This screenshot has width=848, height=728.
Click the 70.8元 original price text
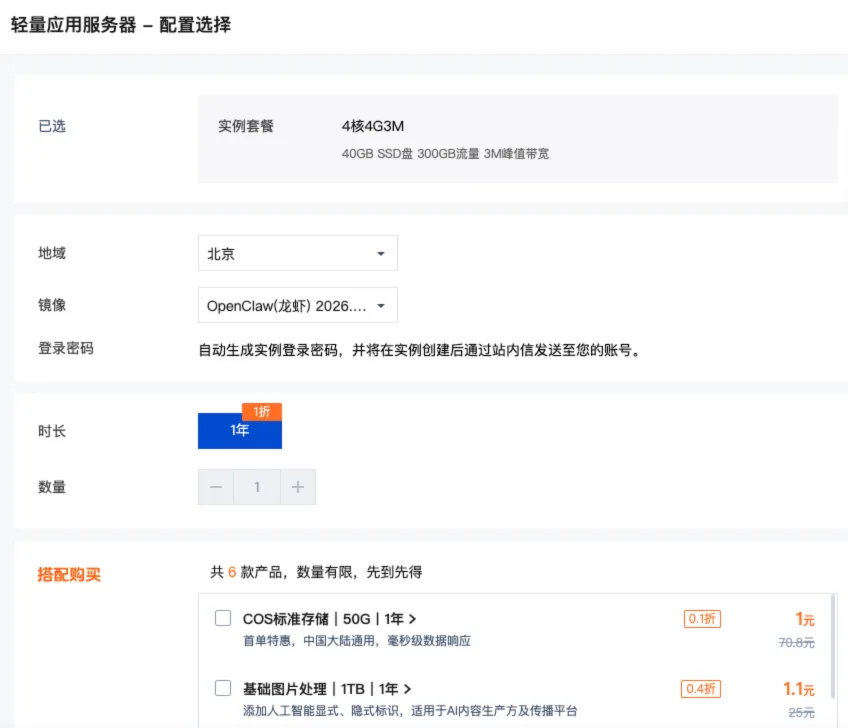797,642
